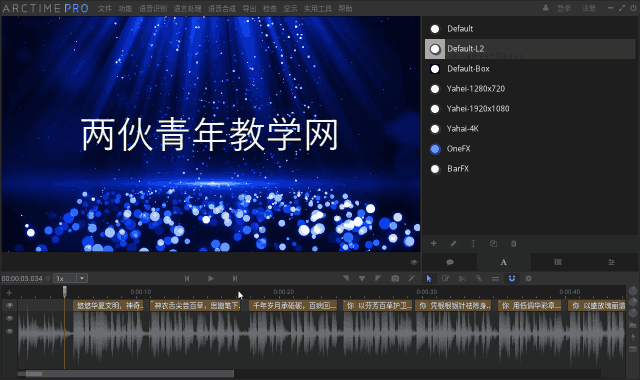The height and width of the screenshot is (380, 640).
Task: Open timeline settings gear
Action: [x=529, y=278]
